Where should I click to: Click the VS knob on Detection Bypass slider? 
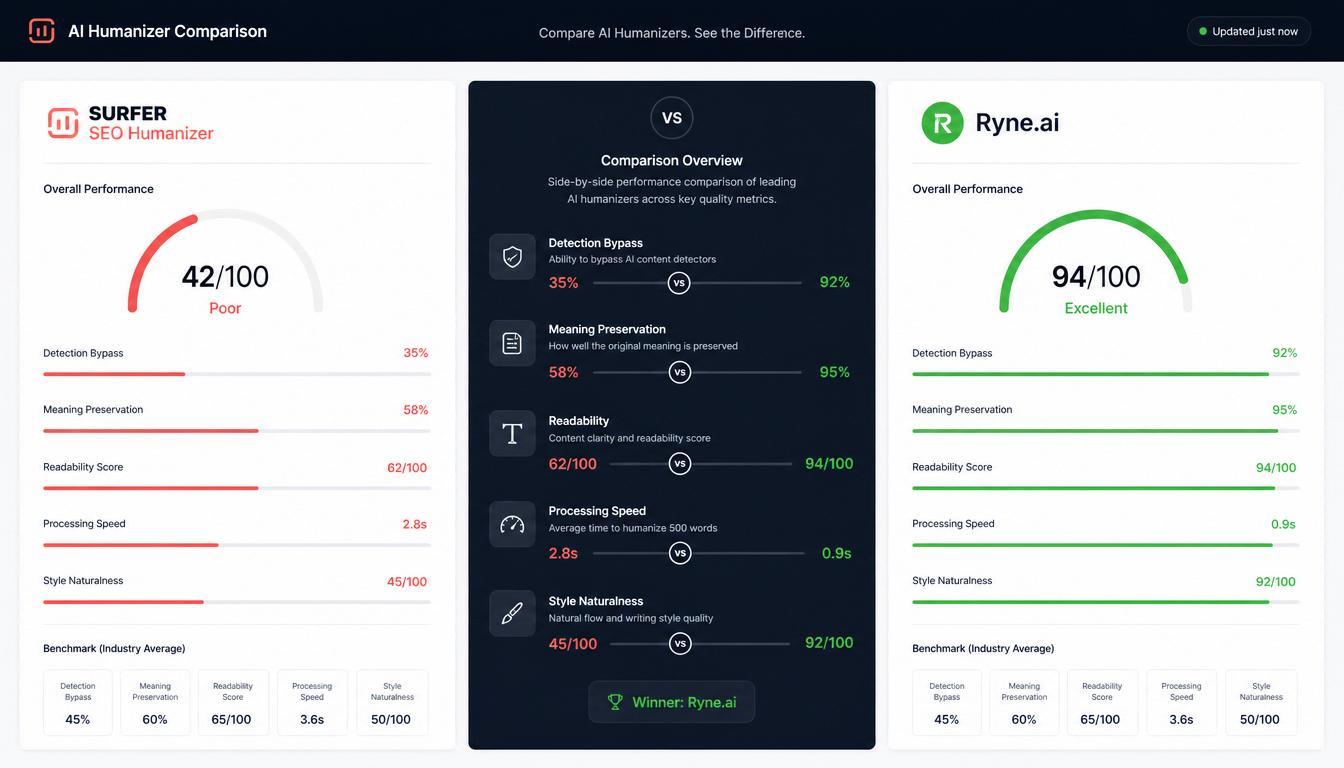click(x=680, y=283)
